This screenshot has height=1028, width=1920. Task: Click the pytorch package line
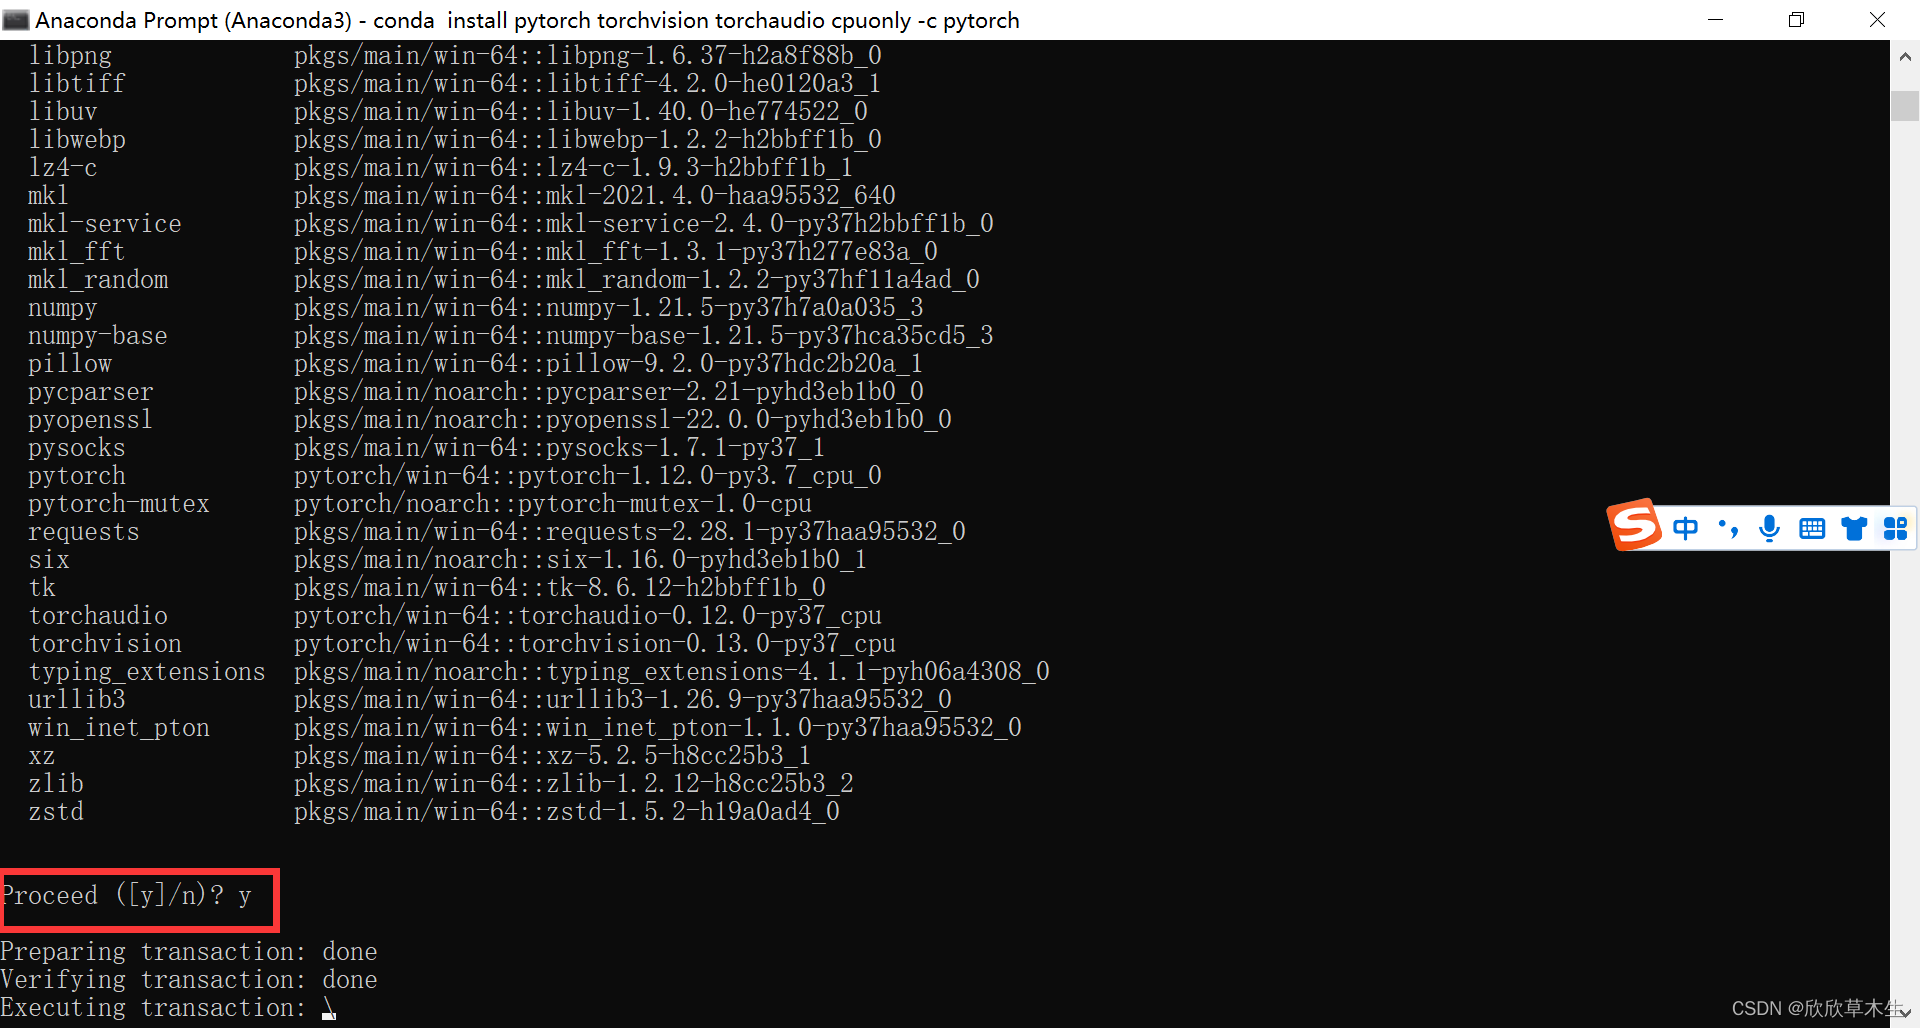tap(455, 475)
